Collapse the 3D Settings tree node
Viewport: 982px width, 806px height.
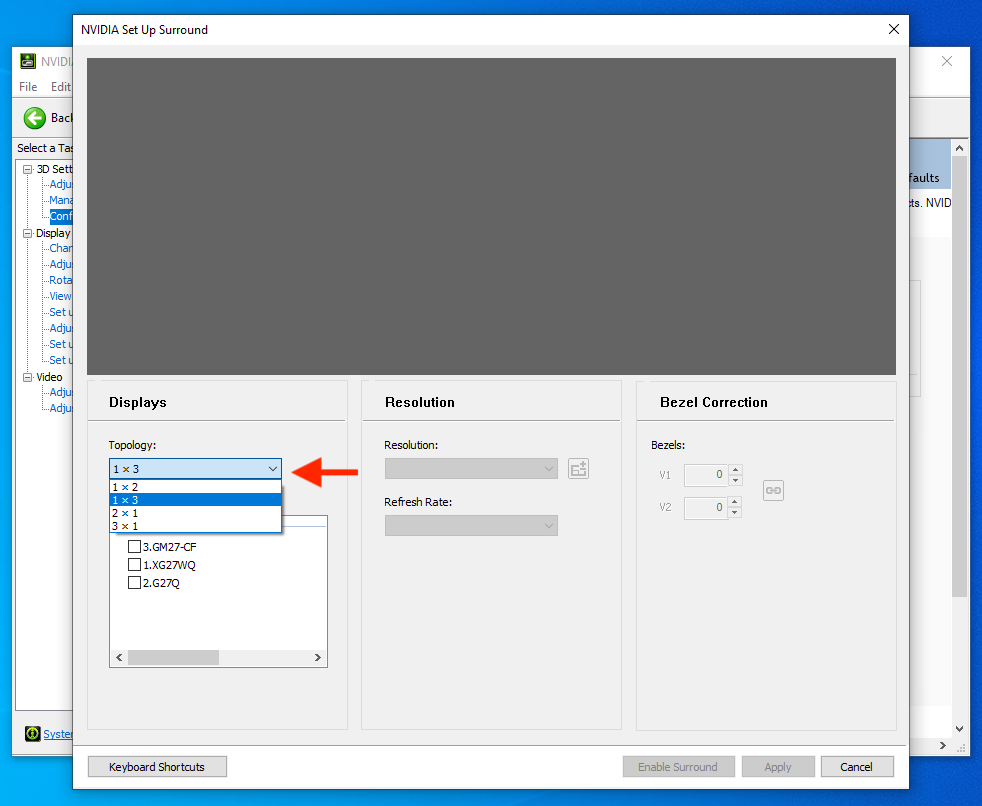[28, 169]
